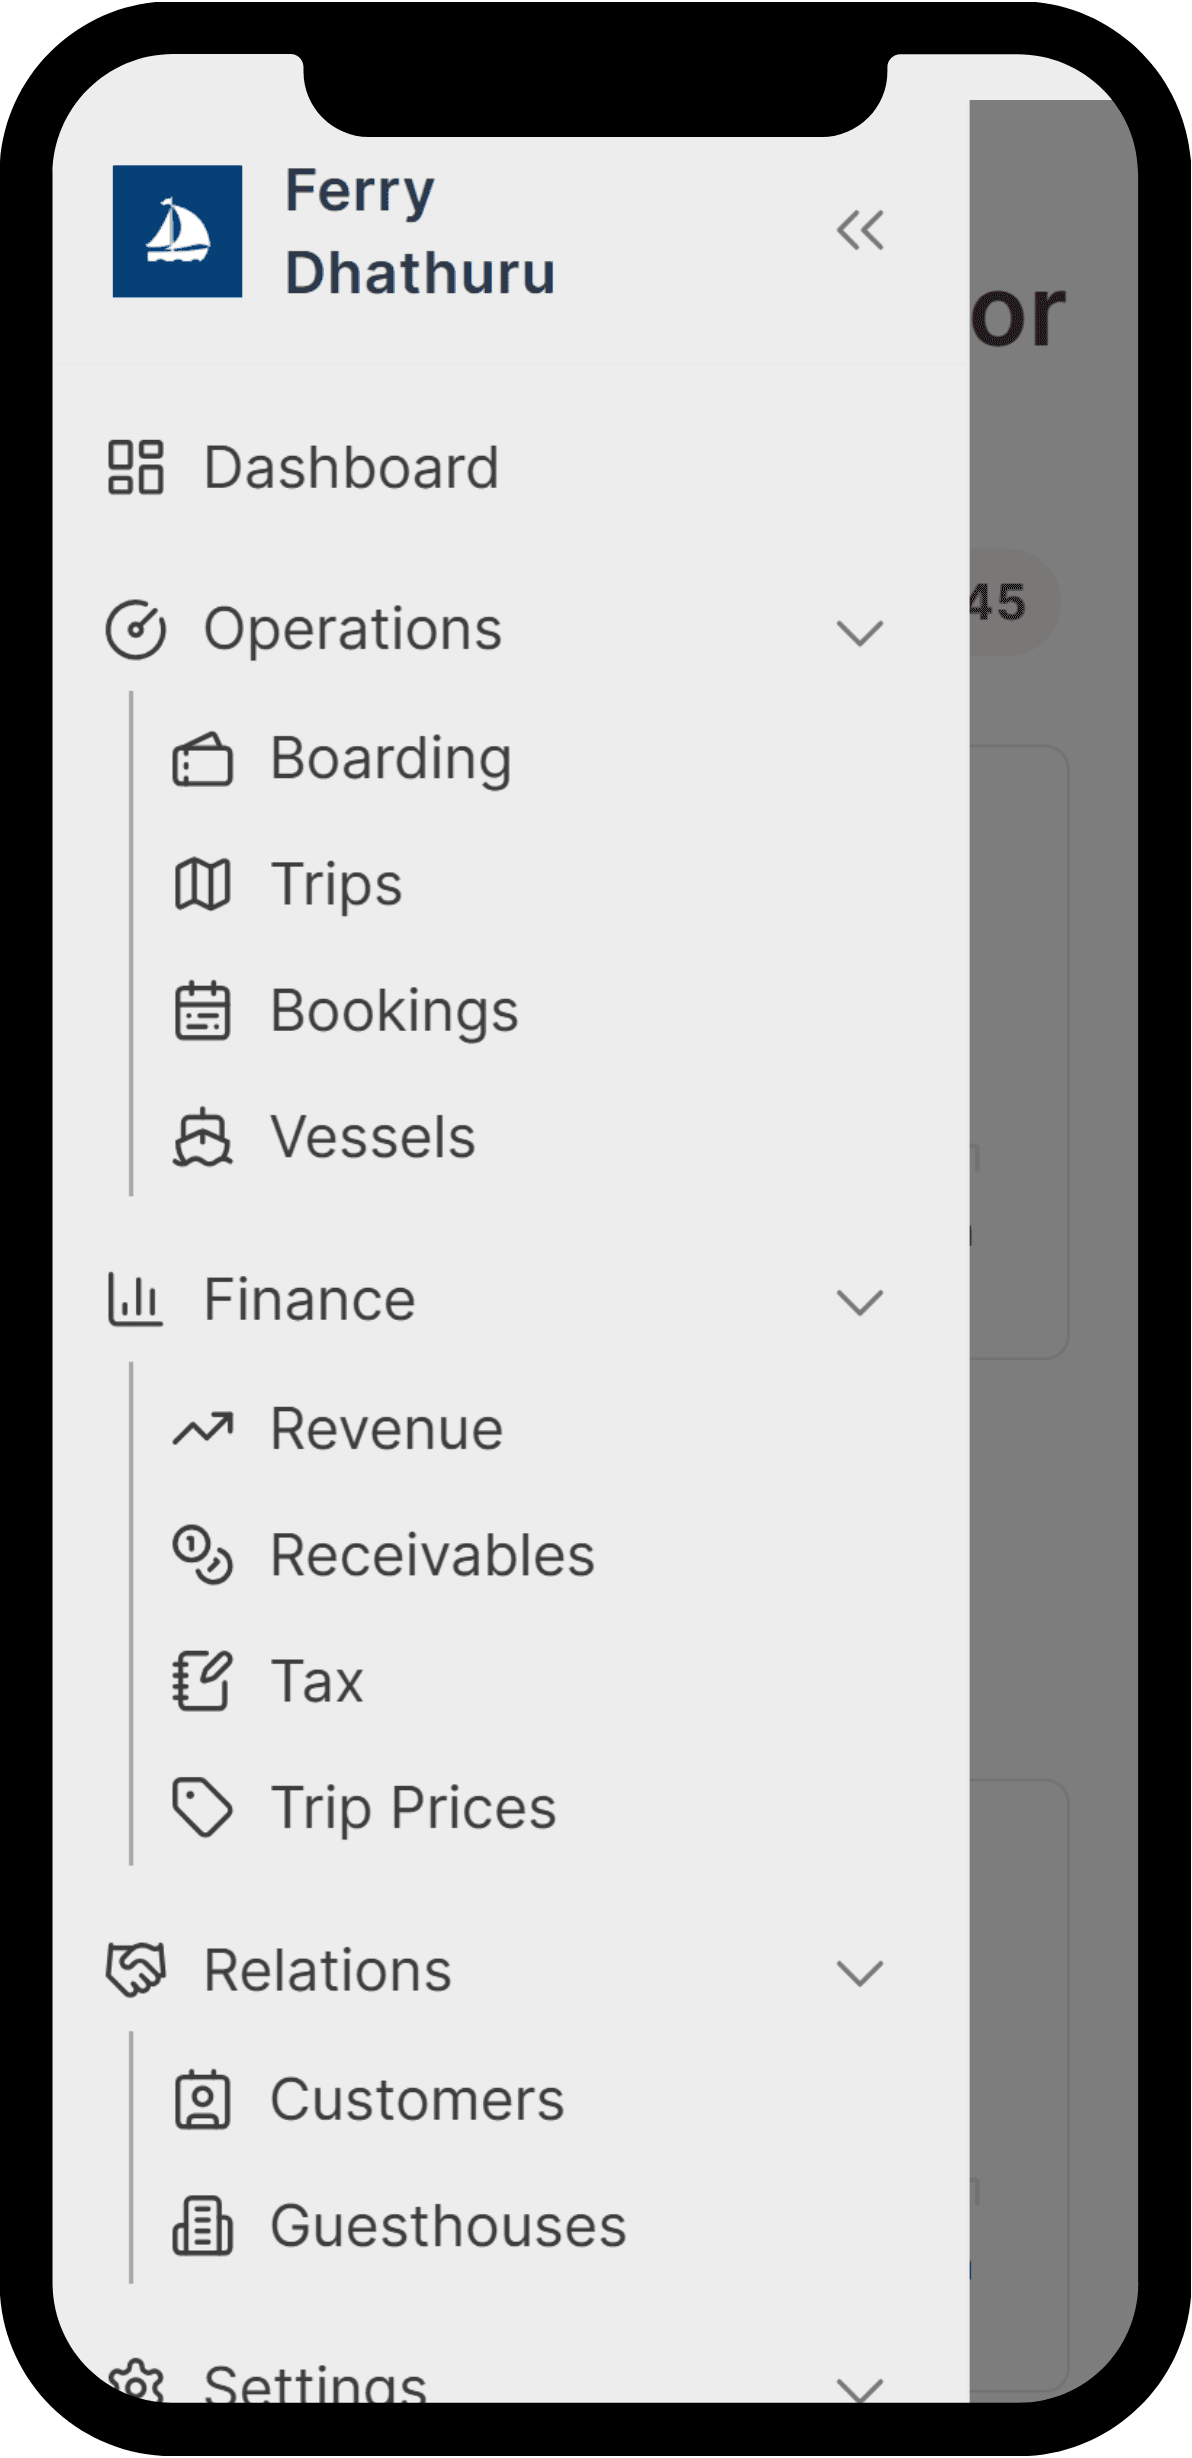Collapse the sidebar with double-arrow button
Viewport: 1192px width, 2458px height.
click(860, 230)
